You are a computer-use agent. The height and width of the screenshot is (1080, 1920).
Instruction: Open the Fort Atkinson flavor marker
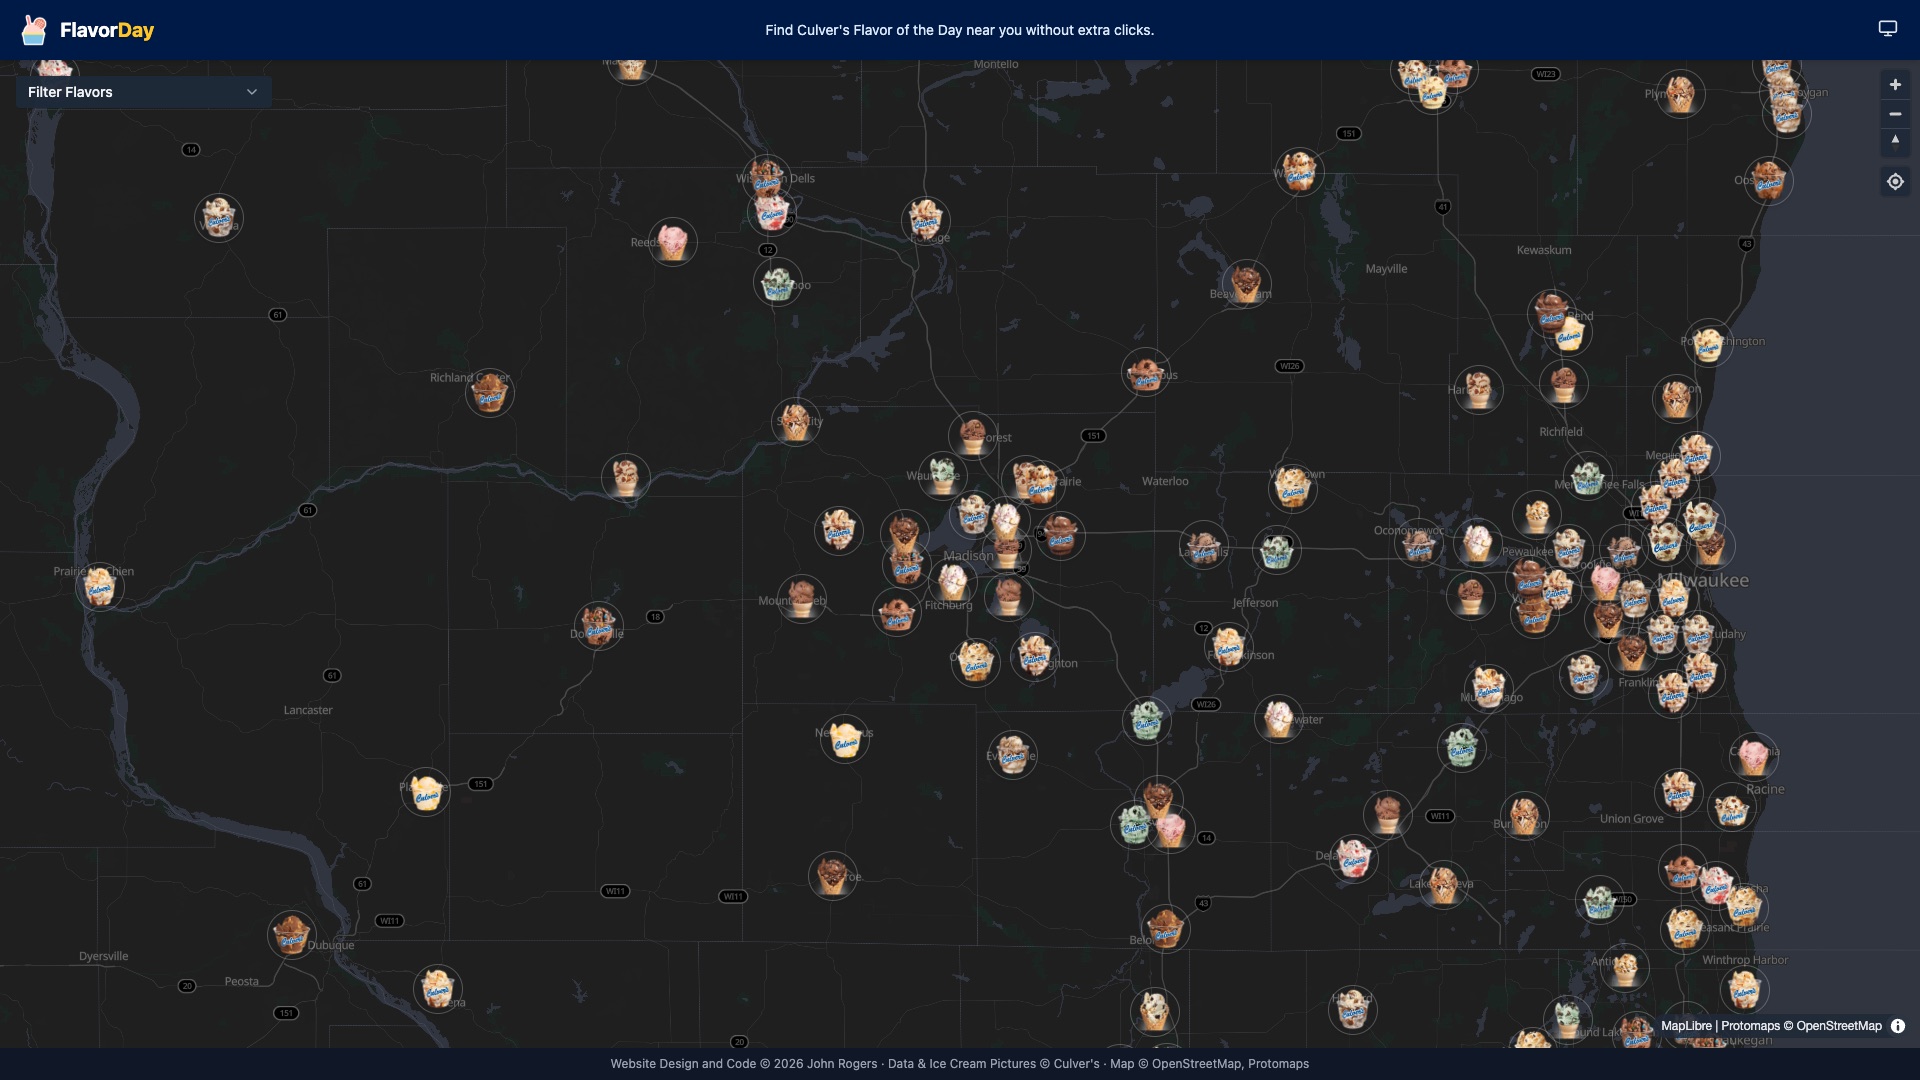click(x=1229, y=647)
